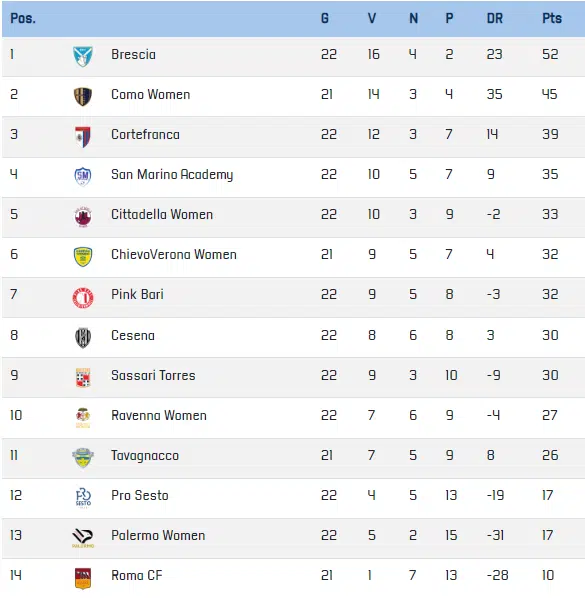Open the Tavagnacco team name link
Image resolution: width=585 pixels, height=598 pixels.
click(x=145, y=456)
